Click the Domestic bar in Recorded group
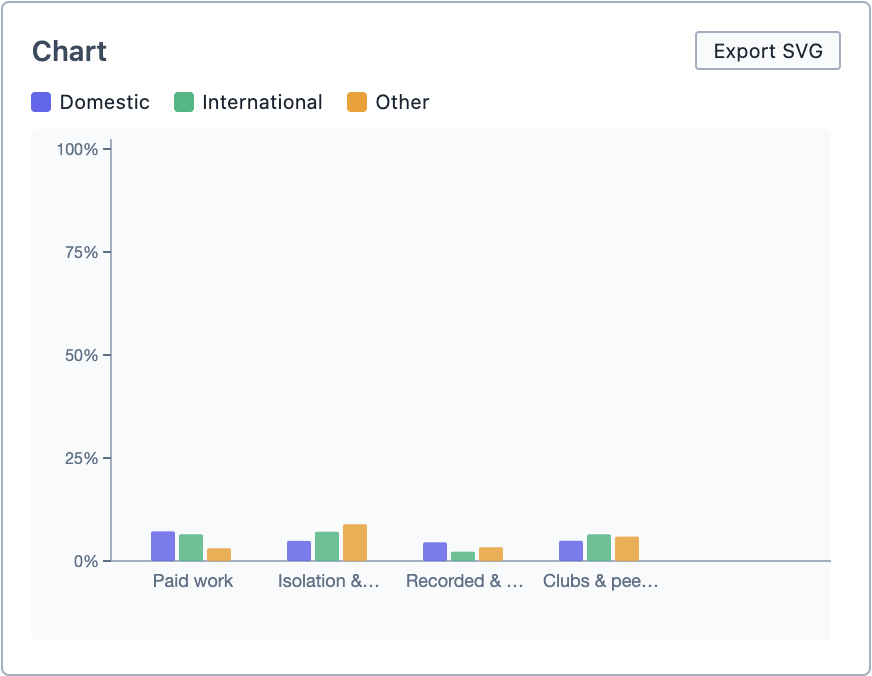The image size is (872, 676). click(435, 551)
